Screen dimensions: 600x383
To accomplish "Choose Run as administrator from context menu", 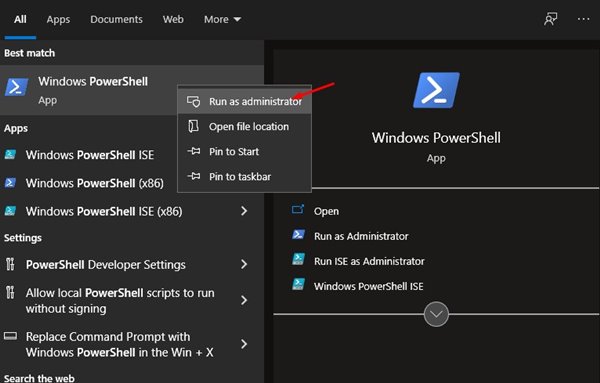I will [245, 101].
